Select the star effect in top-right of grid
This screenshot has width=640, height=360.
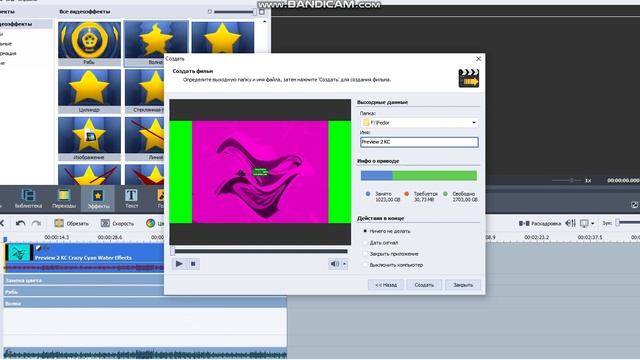222,38
